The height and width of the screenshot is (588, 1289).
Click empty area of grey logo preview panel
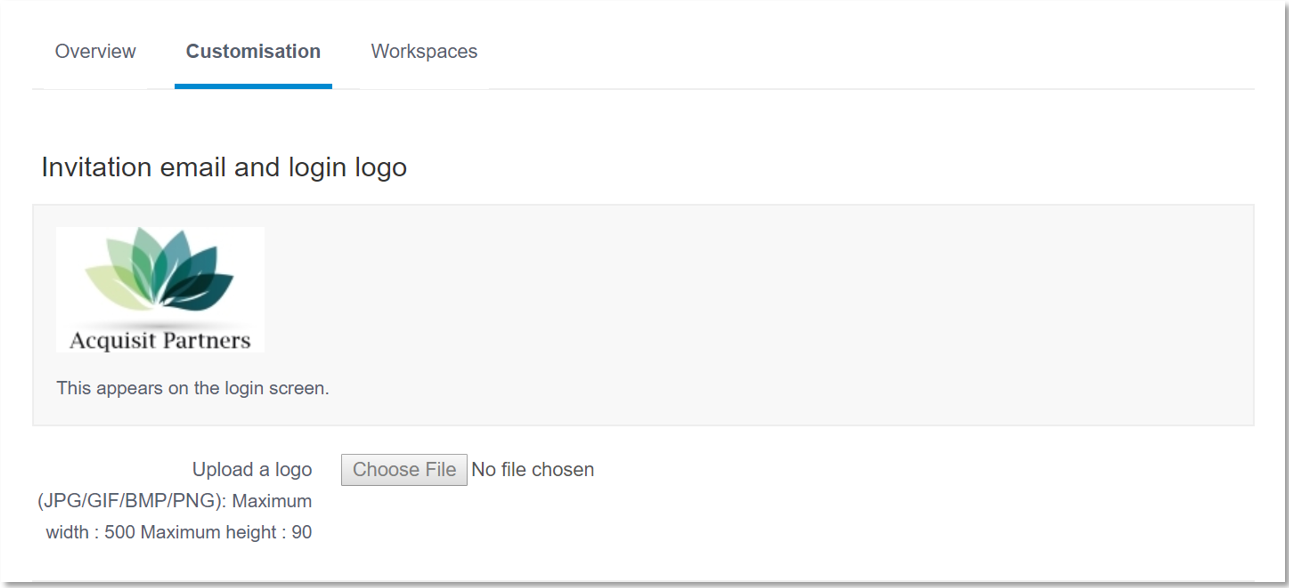point(750,315)
